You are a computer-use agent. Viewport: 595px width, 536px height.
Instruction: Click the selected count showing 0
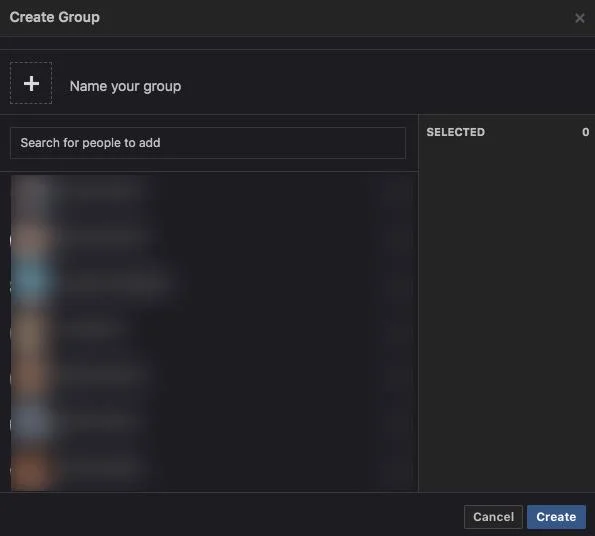tap(586, 132)
